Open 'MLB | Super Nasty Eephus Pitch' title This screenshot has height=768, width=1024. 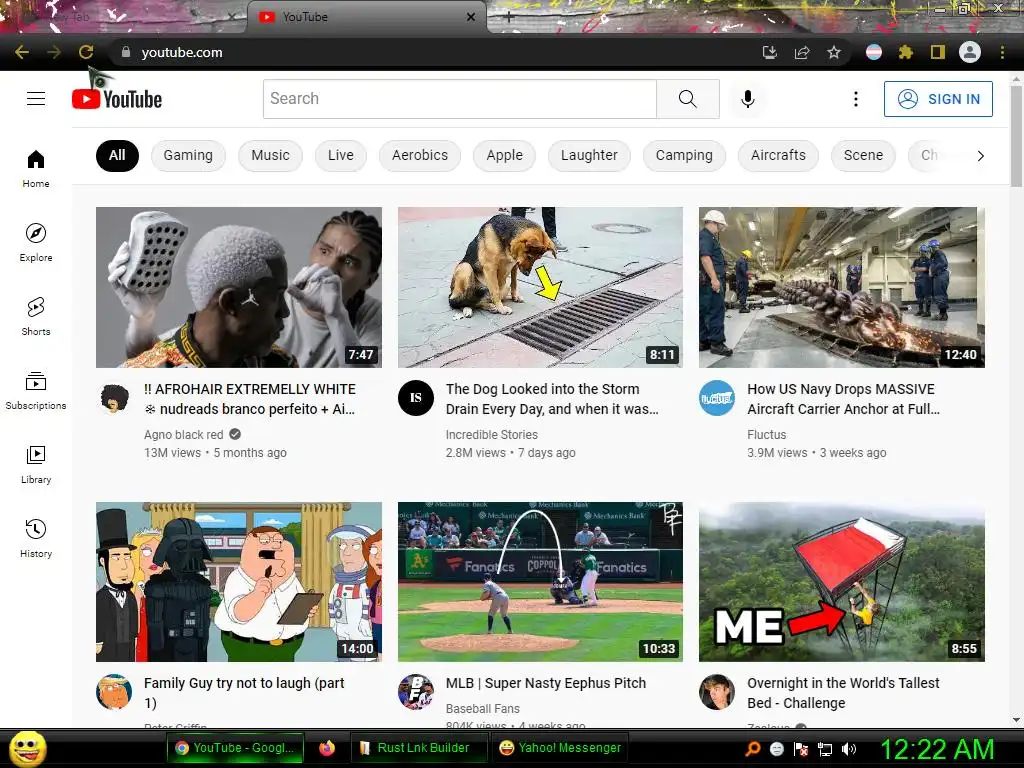(545, 683)
